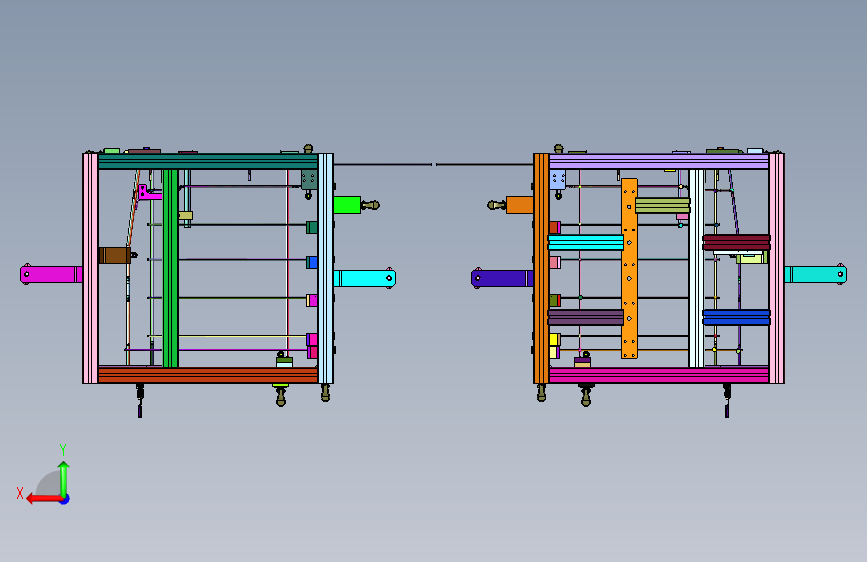Select the brown block inside left frame
Image resolution: width=867 pixels, height=562 pixels.
(114, 256)
